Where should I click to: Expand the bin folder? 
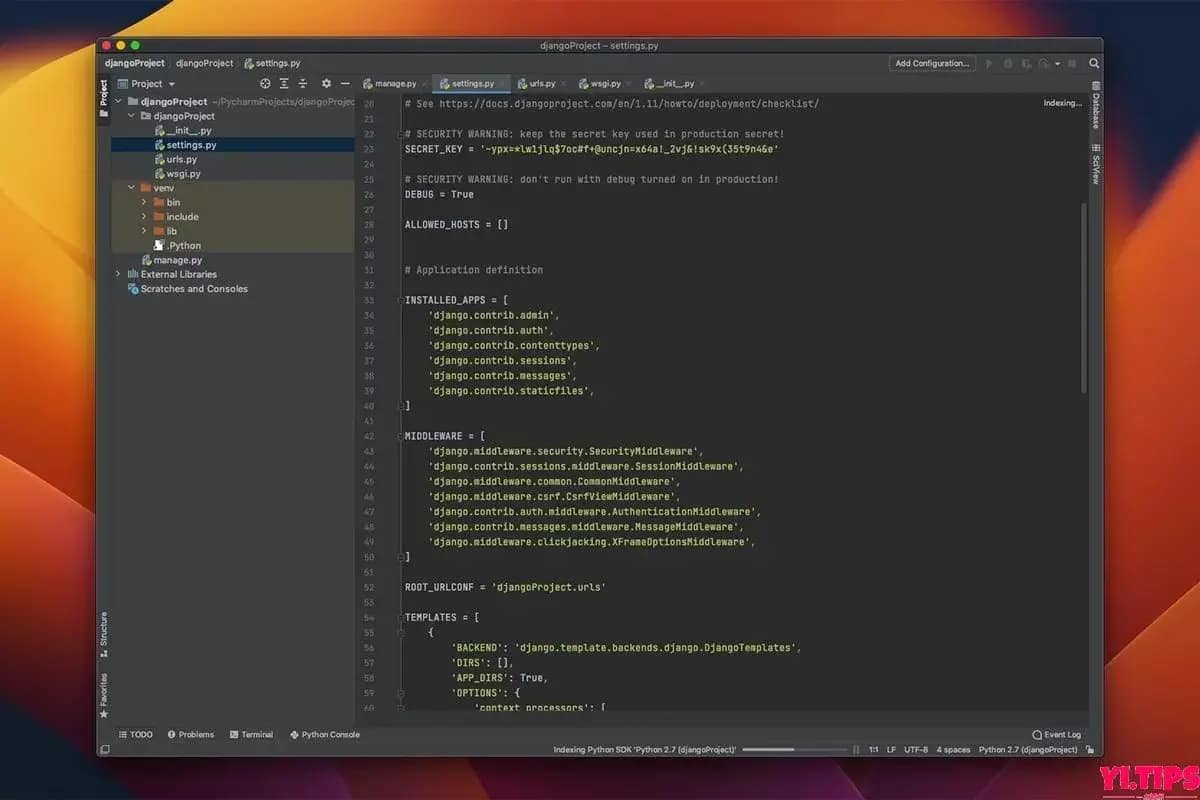click(x=145, y=202)
